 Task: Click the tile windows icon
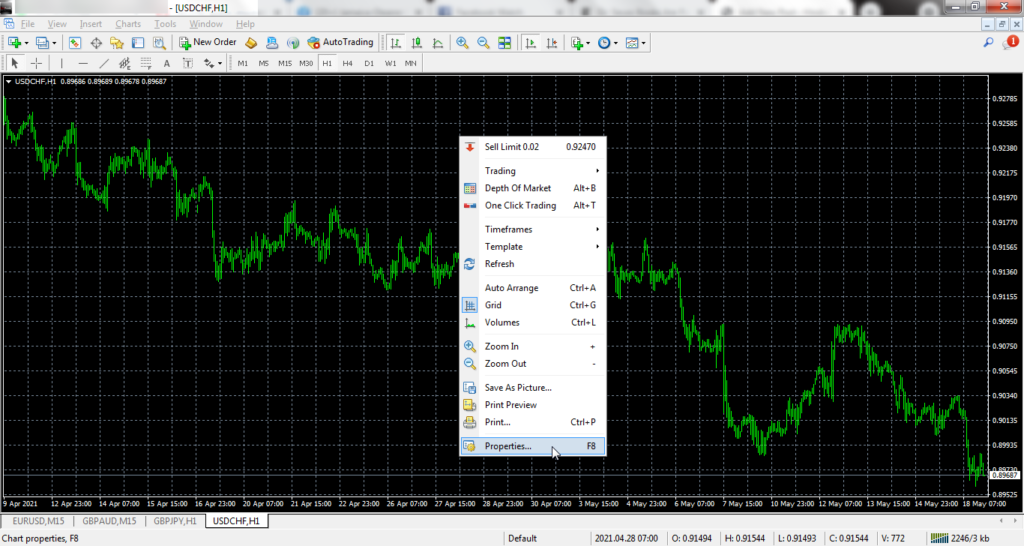coord(505,43)
